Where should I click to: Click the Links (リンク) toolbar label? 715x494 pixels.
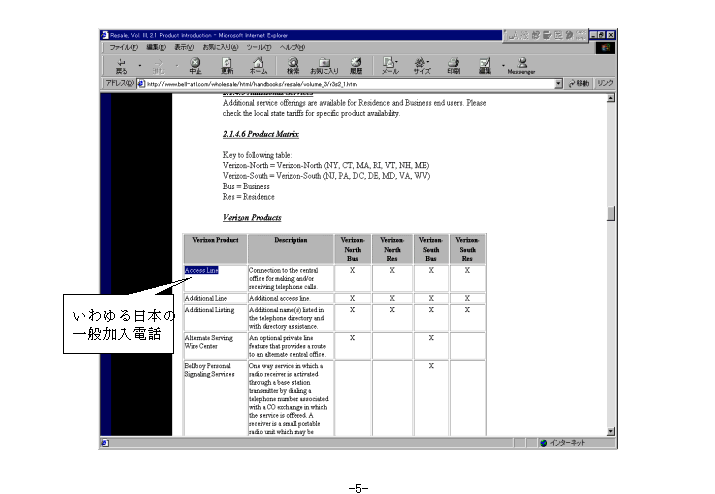coord(605,83)
